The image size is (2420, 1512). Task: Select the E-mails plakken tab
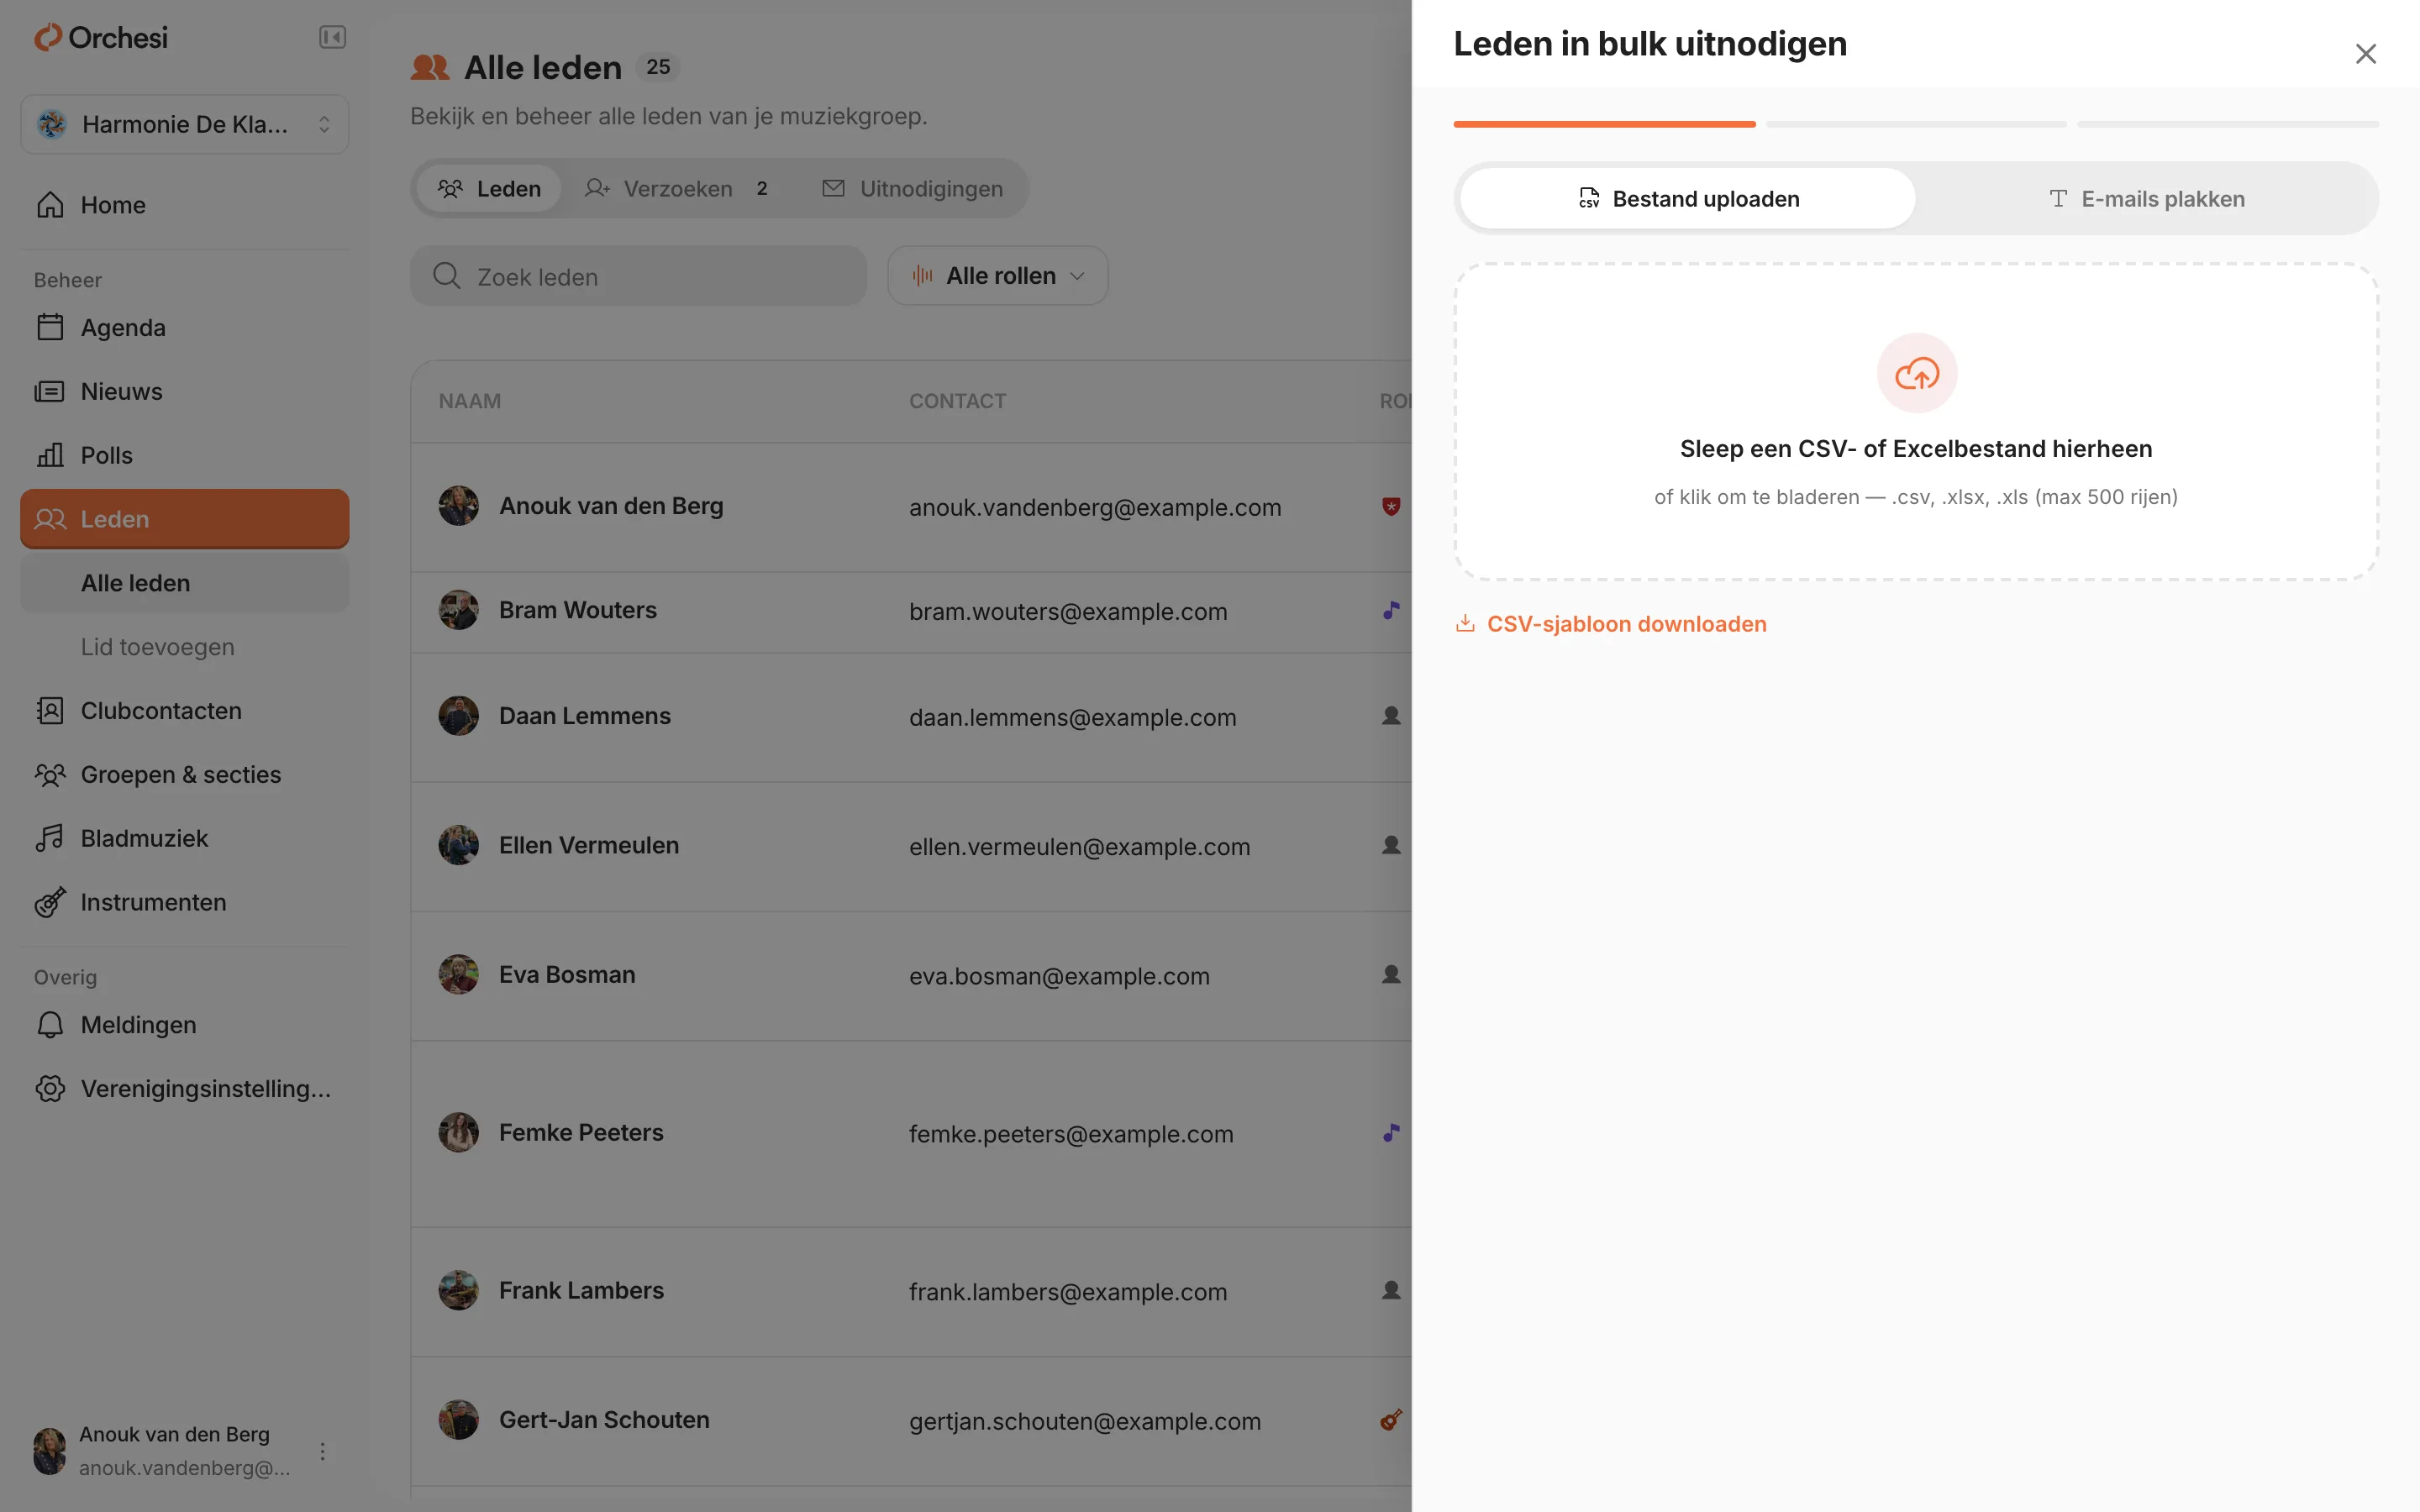tap(2146, 199)
